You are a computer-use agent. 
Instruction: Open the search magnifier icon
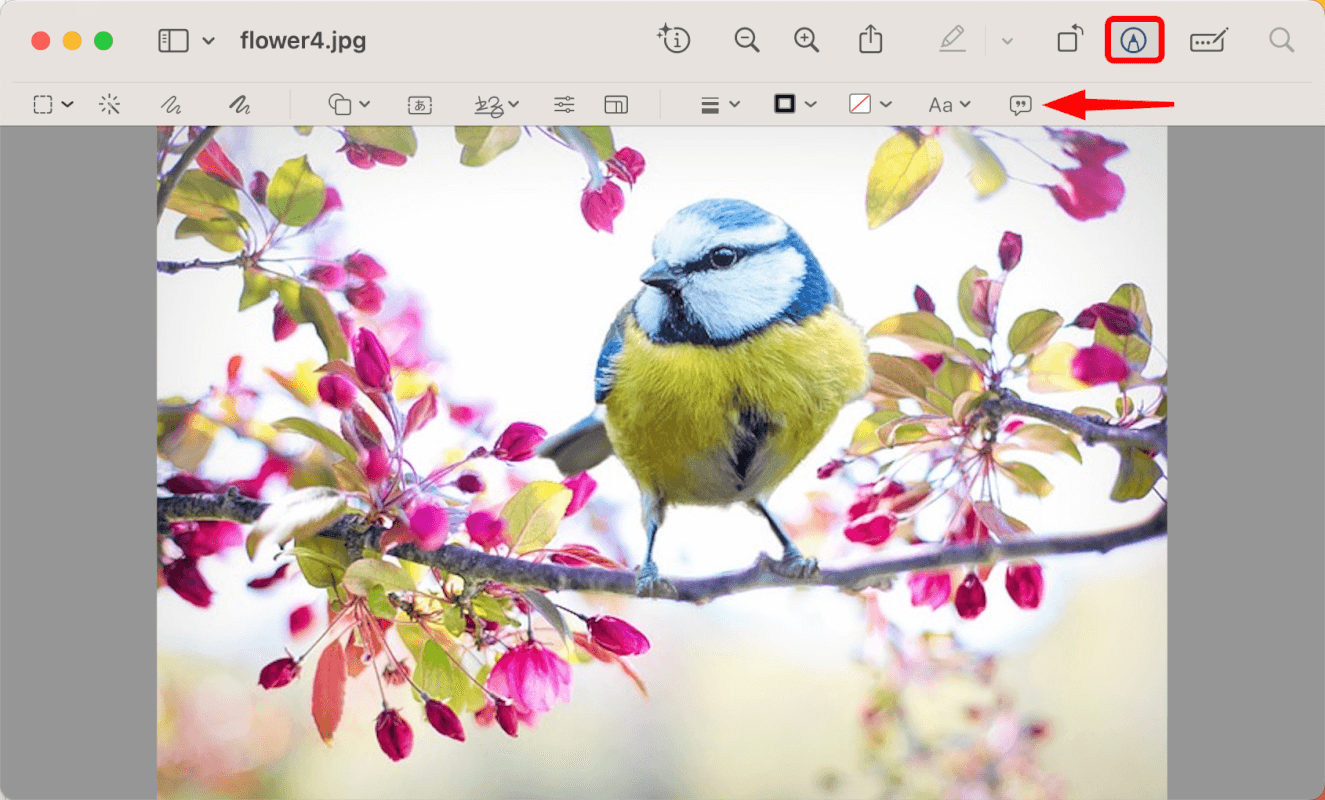pyautogui.click(x=1281, y=40)
